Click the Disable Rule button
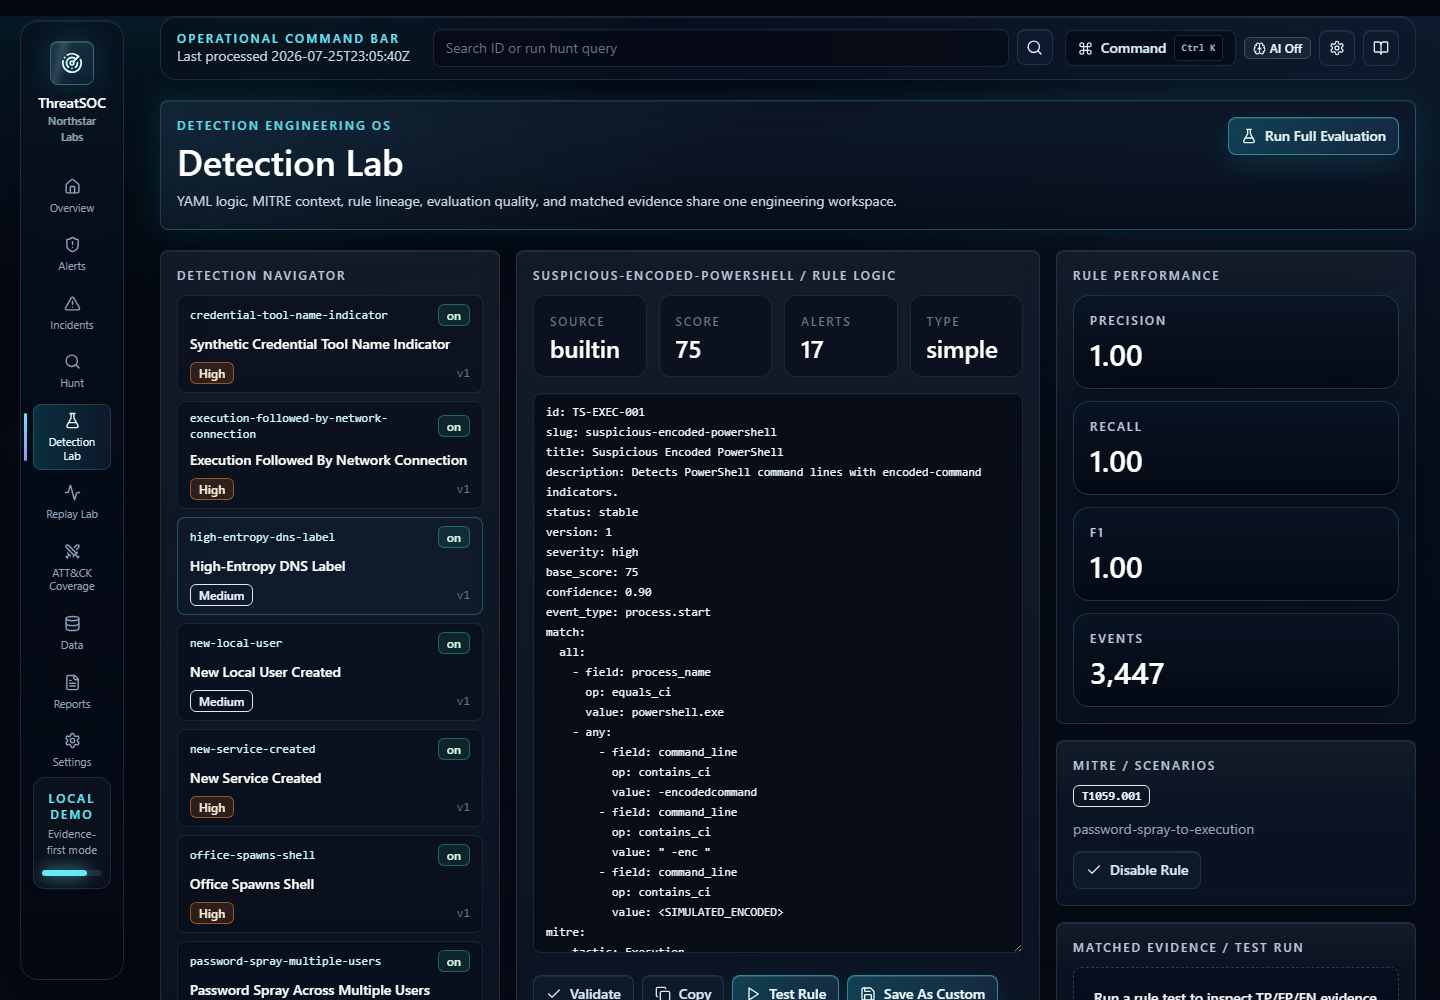The width and height of the screenshot is (1440, 1000). pos(1137,870)
